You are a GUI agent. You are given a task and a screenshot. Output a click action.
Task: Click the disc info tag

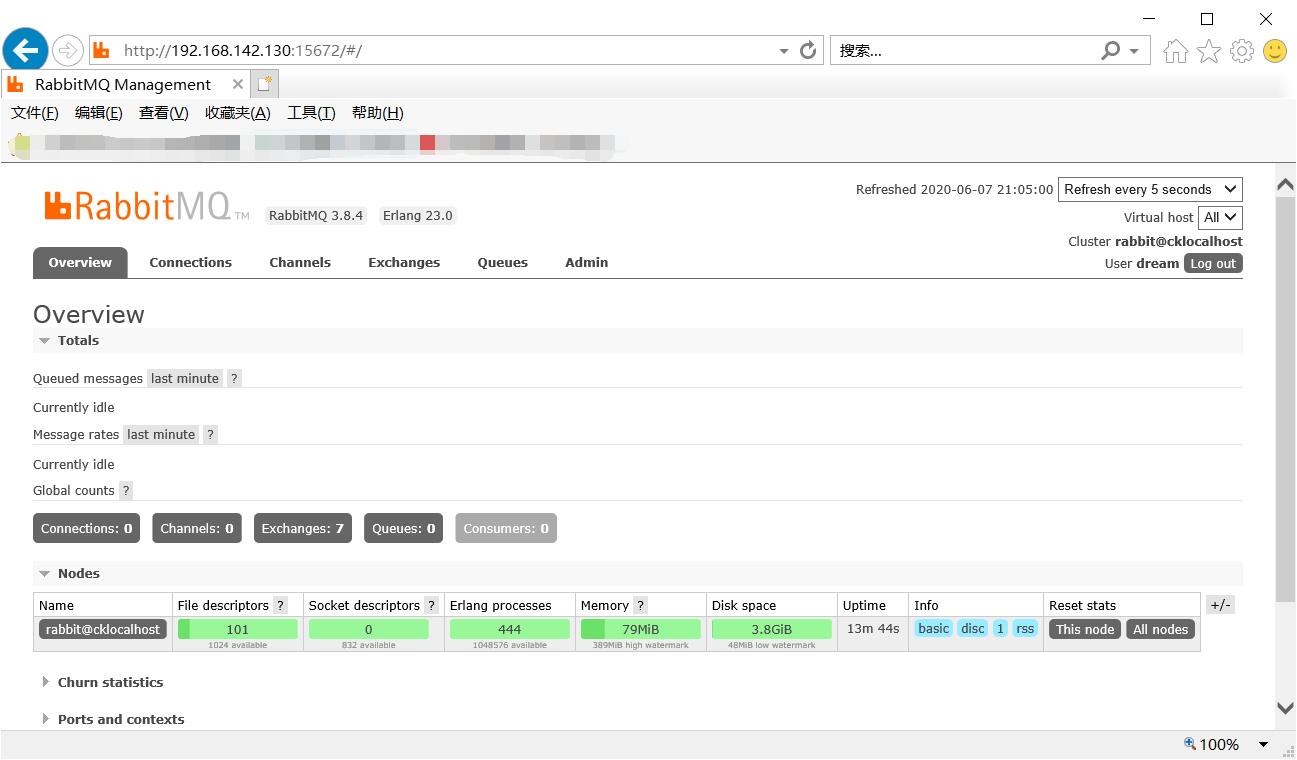(x=973, y=628)
